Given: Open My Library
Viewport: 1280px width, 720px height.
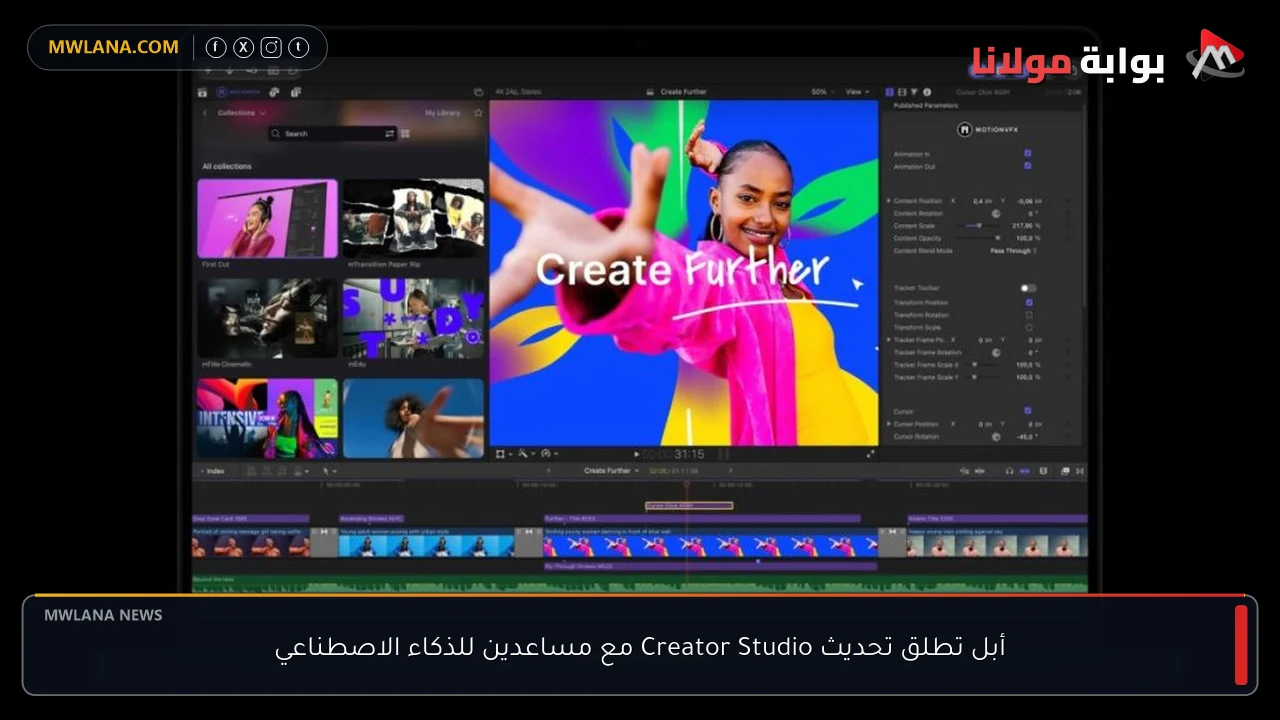Looking at the screenshot, I should 442,113.
